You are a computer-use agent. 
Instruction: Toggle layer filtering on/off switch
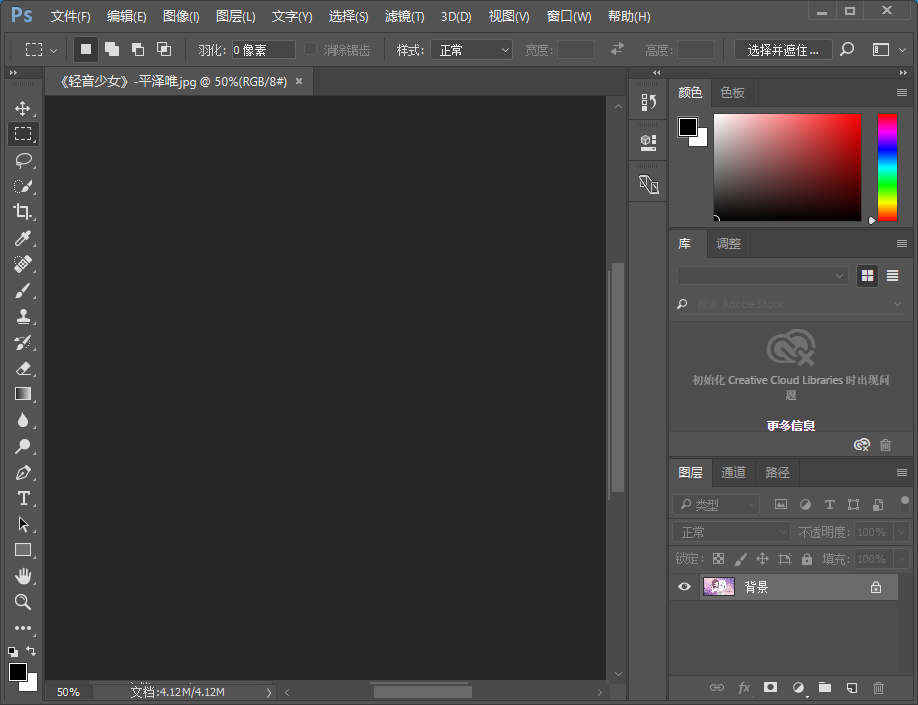tap(905, 504)
